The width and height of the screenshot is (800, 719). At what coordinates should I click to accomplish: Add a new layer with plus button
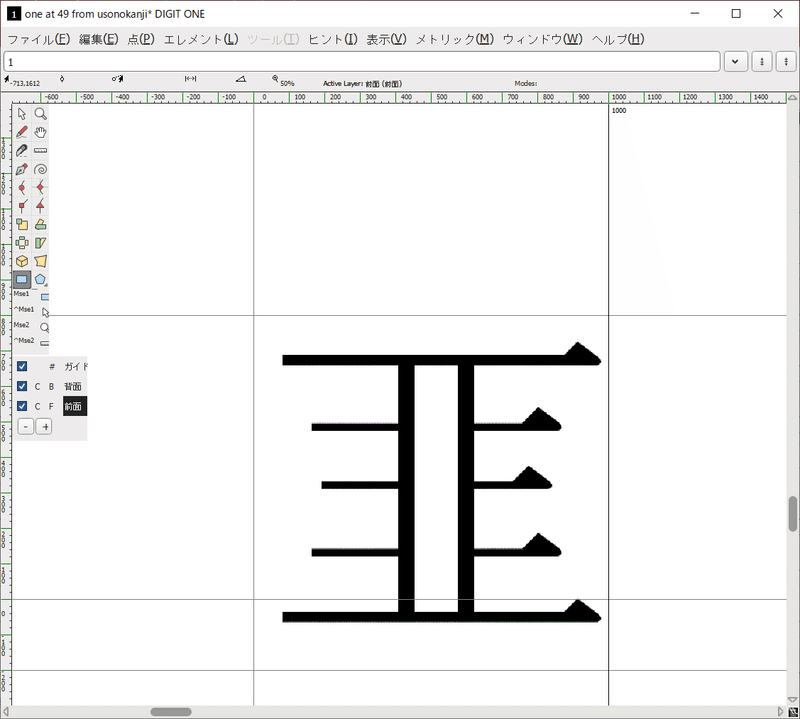click(x=44, y=427)
